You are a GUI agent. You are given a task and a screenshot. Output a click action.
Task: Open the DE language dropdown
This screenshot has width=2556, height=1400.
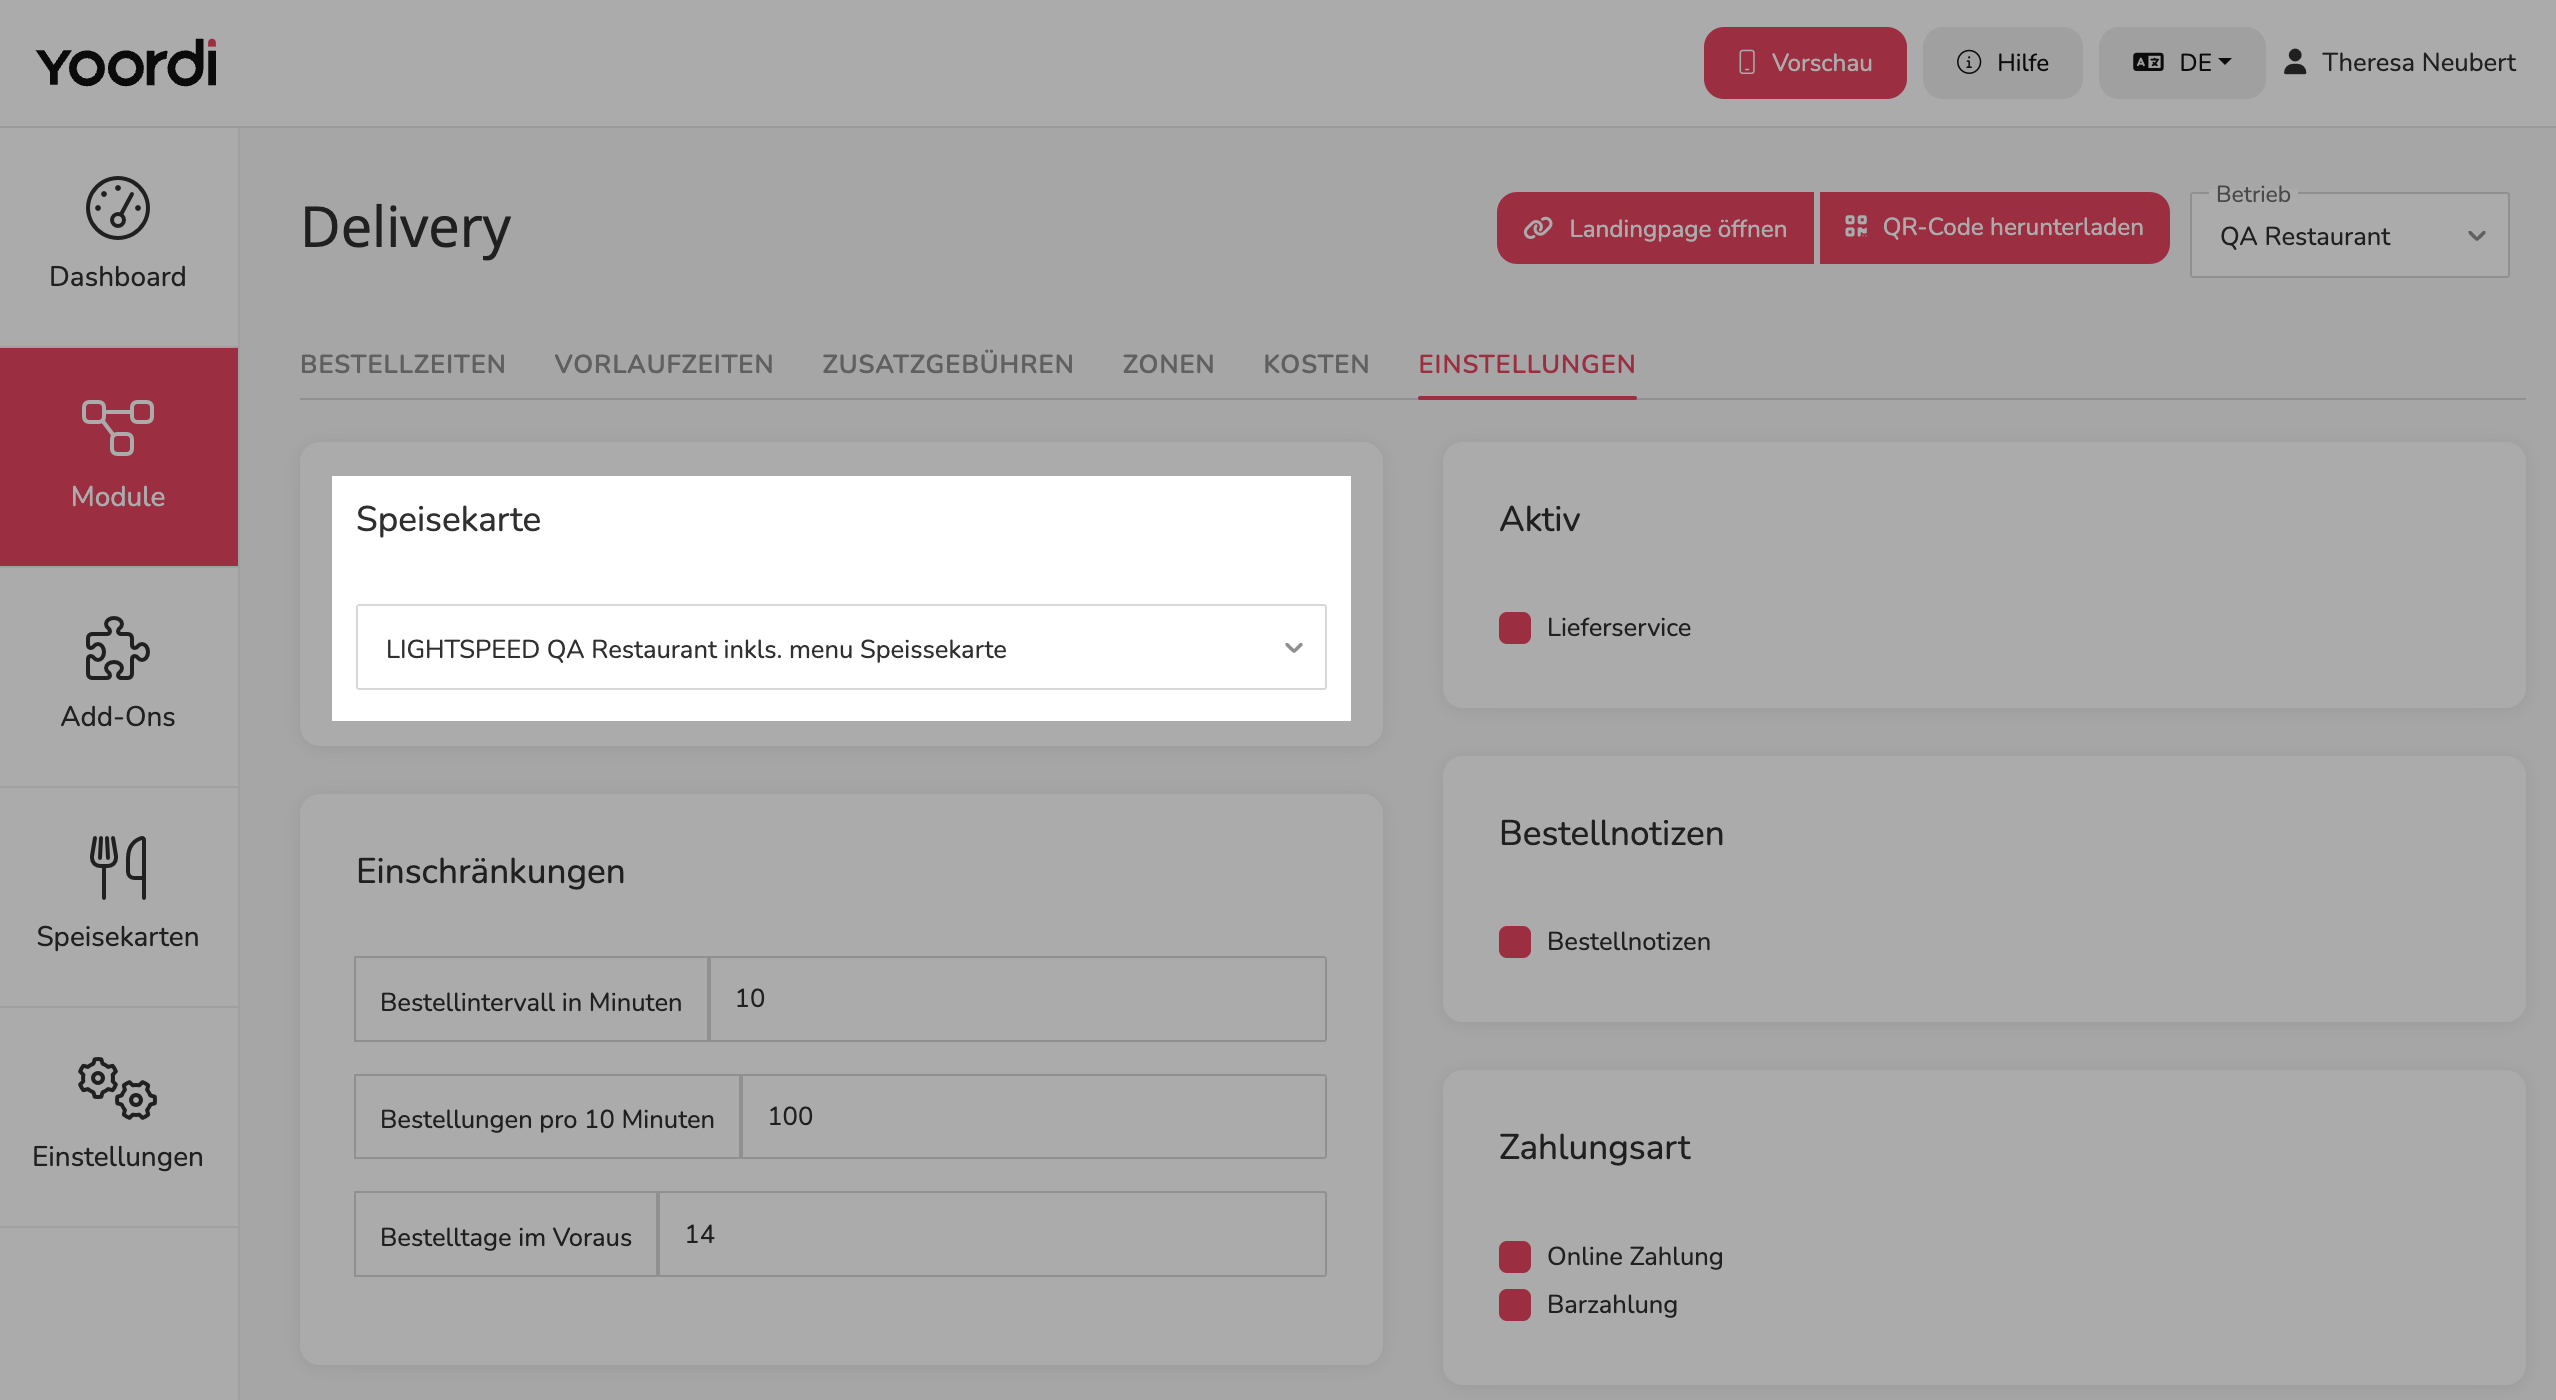[x=2182, y=63]
